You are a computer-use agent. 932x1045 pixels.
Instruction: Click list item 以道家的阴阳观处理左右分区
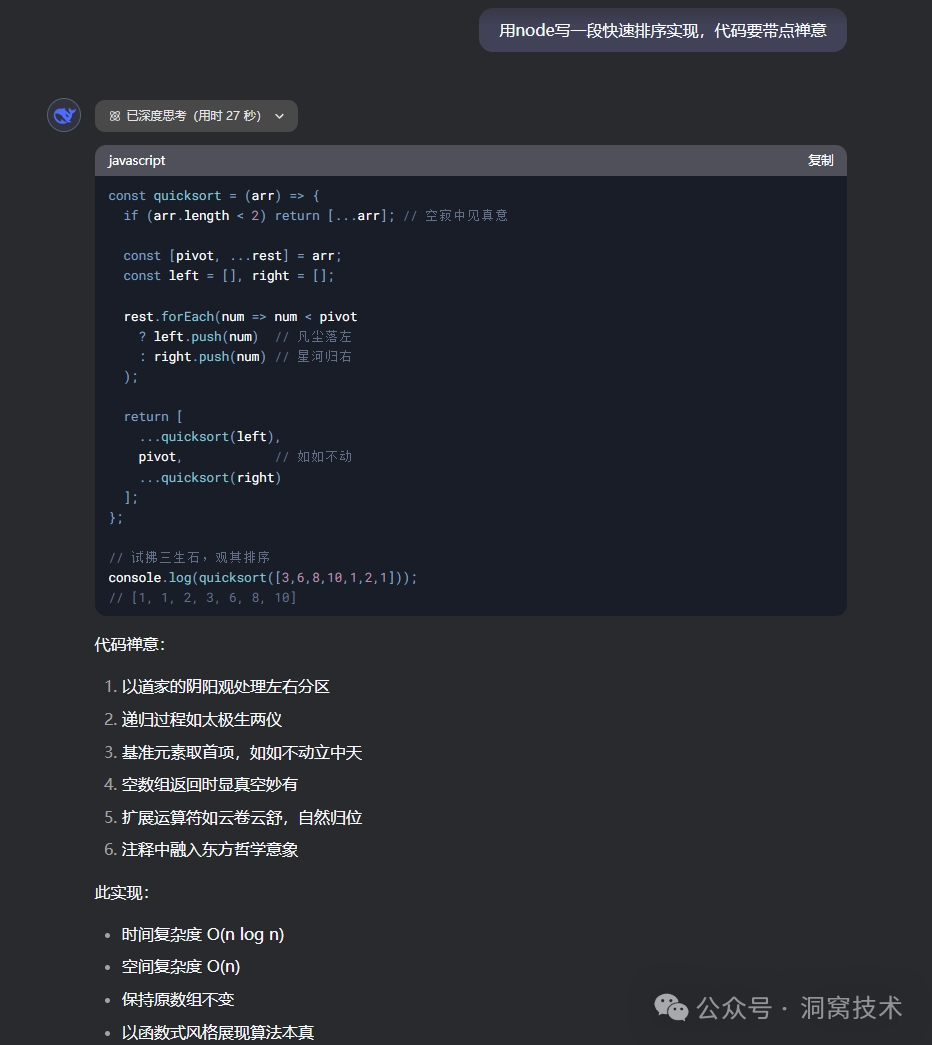(x=225, y=686)
